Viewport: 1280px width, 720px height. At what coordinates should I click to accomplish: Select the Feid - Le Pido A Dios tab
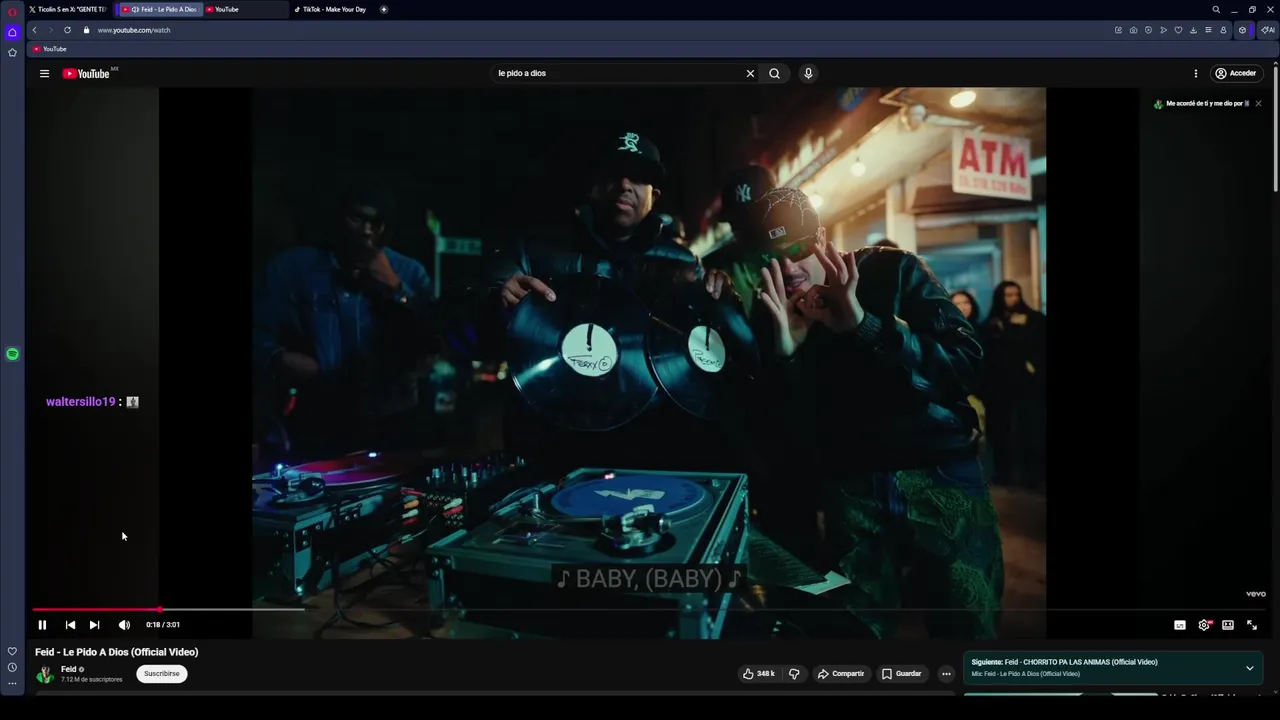pyautogui.click(x=160, y=9)
